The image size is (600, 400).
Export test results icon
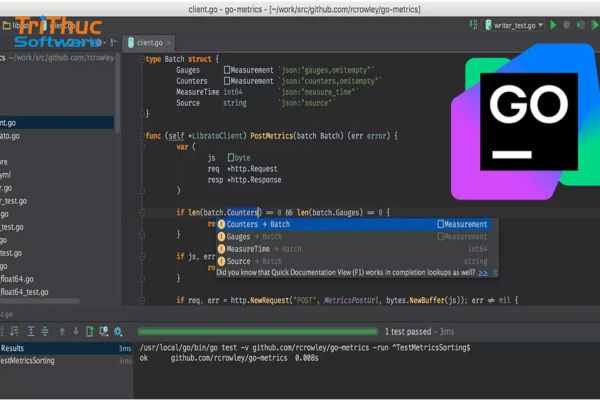(90, 331)
